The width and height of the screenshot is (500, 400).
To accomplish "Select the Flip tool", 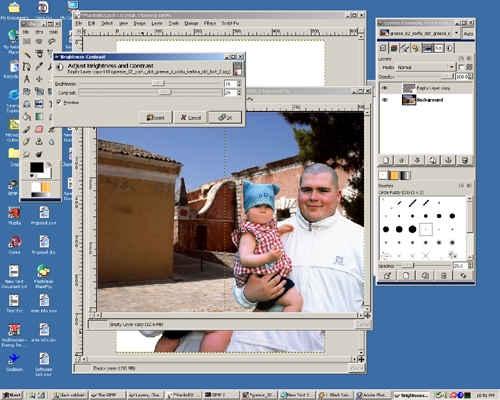I will click(39, 104).
